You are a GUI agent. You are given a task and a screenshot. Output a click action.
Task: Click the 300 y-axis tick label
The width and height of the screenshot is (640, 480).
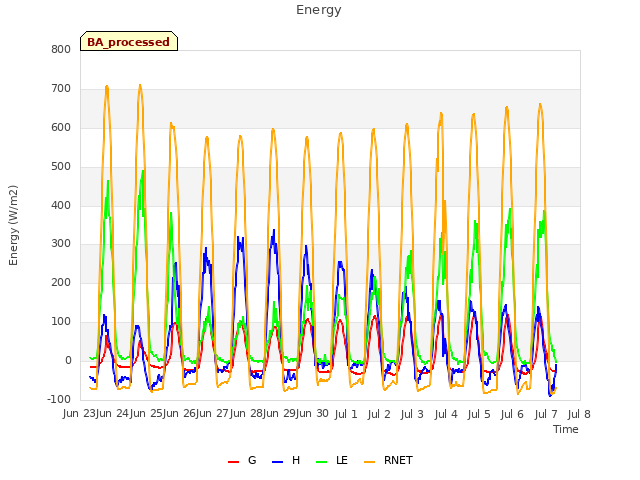point(61,244)
